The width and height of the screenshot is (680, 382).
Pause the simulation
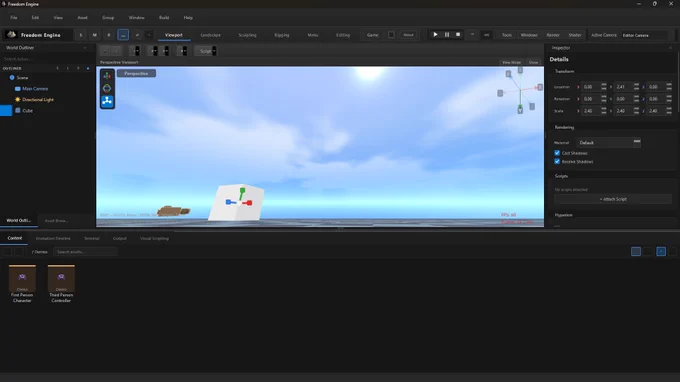point(447,35)
